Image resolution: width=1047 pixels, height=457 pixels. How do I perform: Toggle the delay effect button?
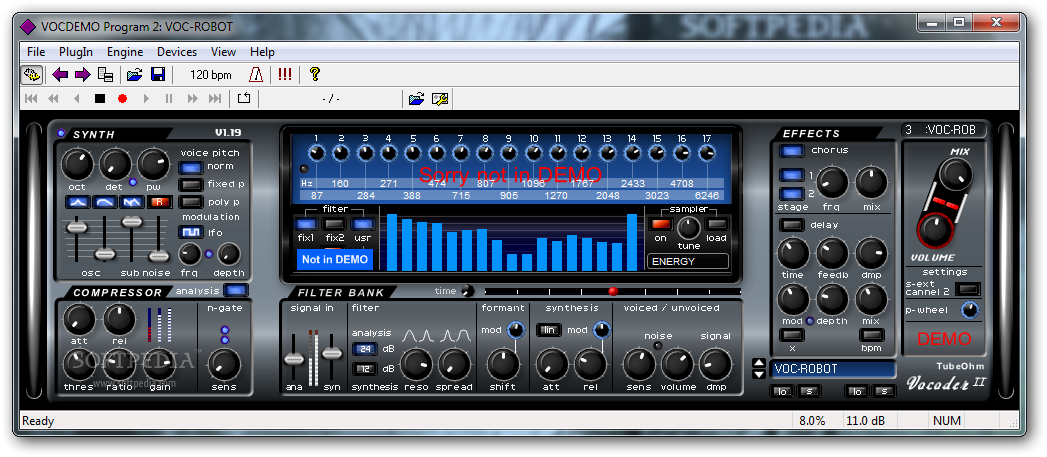click(x=792, y=225)
